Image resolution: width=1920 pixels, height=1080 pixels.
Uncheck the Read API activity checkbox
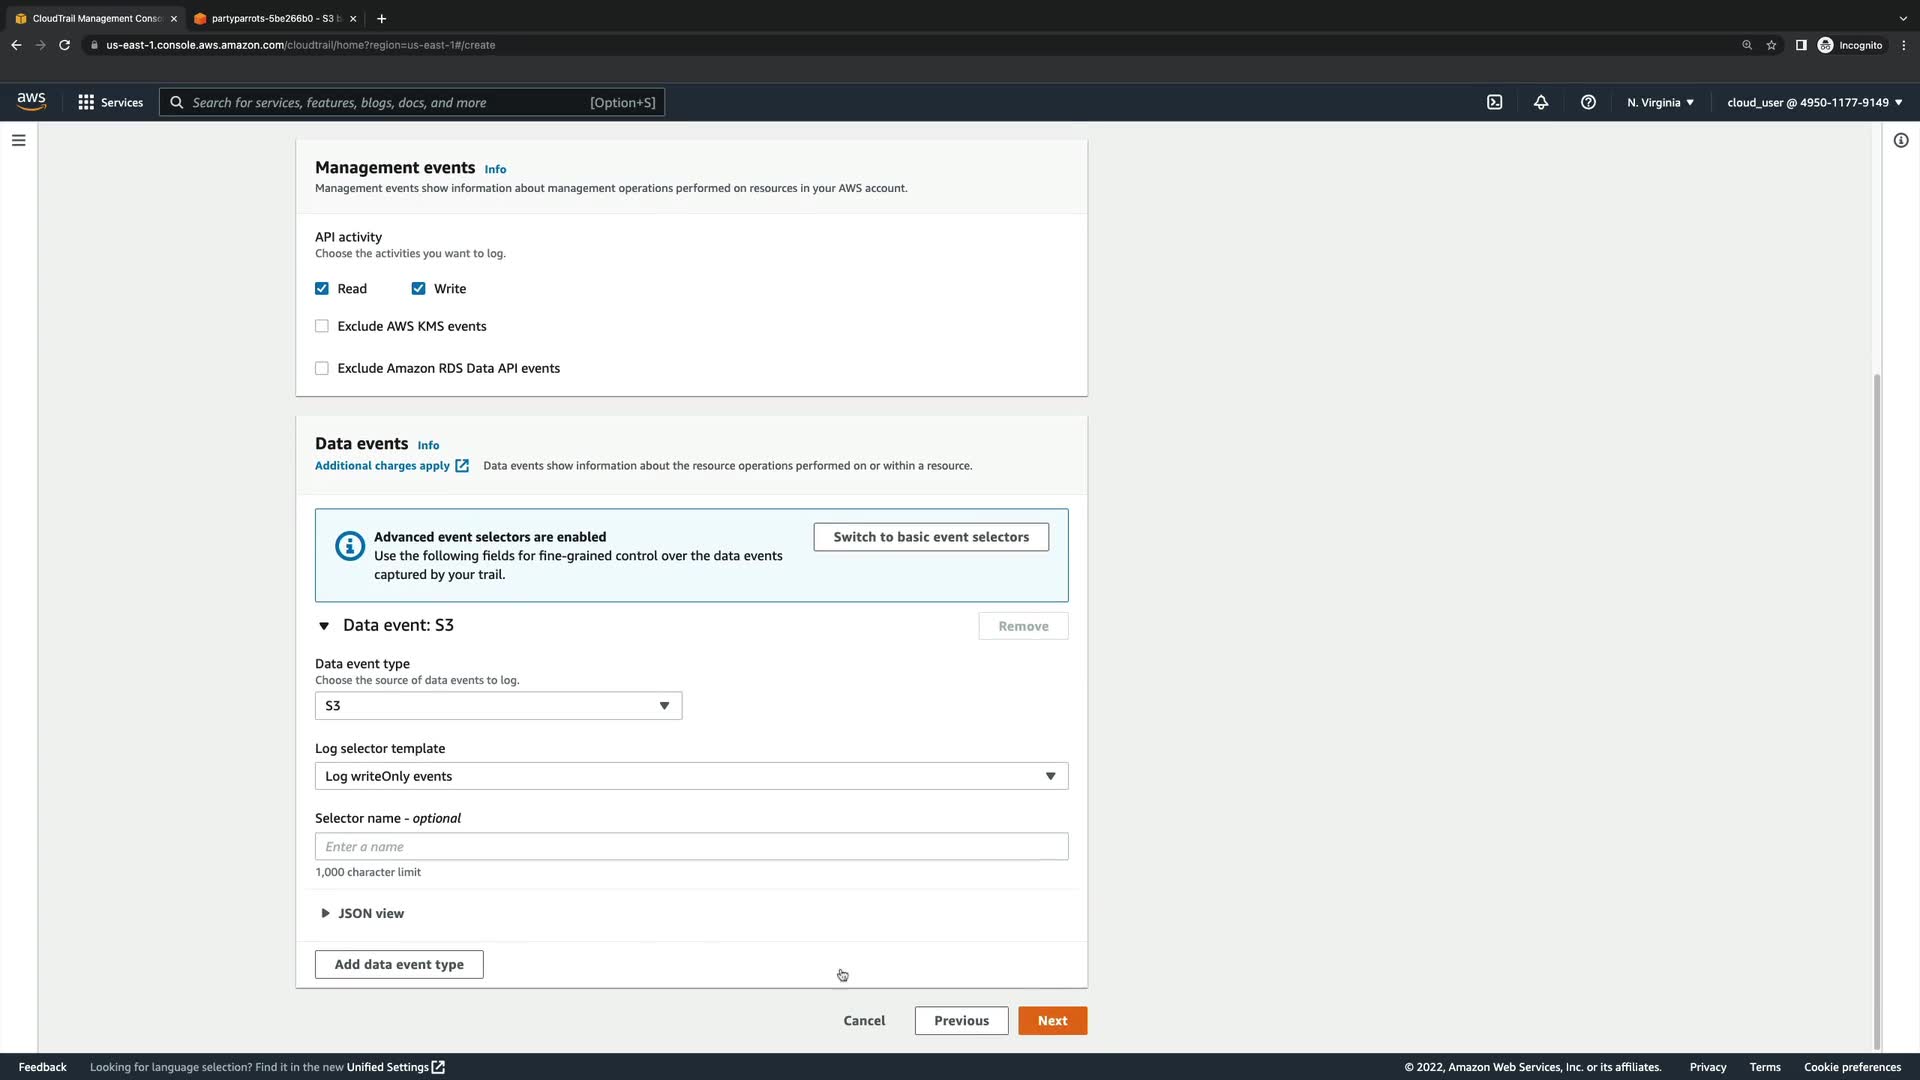tap(322, 289)
